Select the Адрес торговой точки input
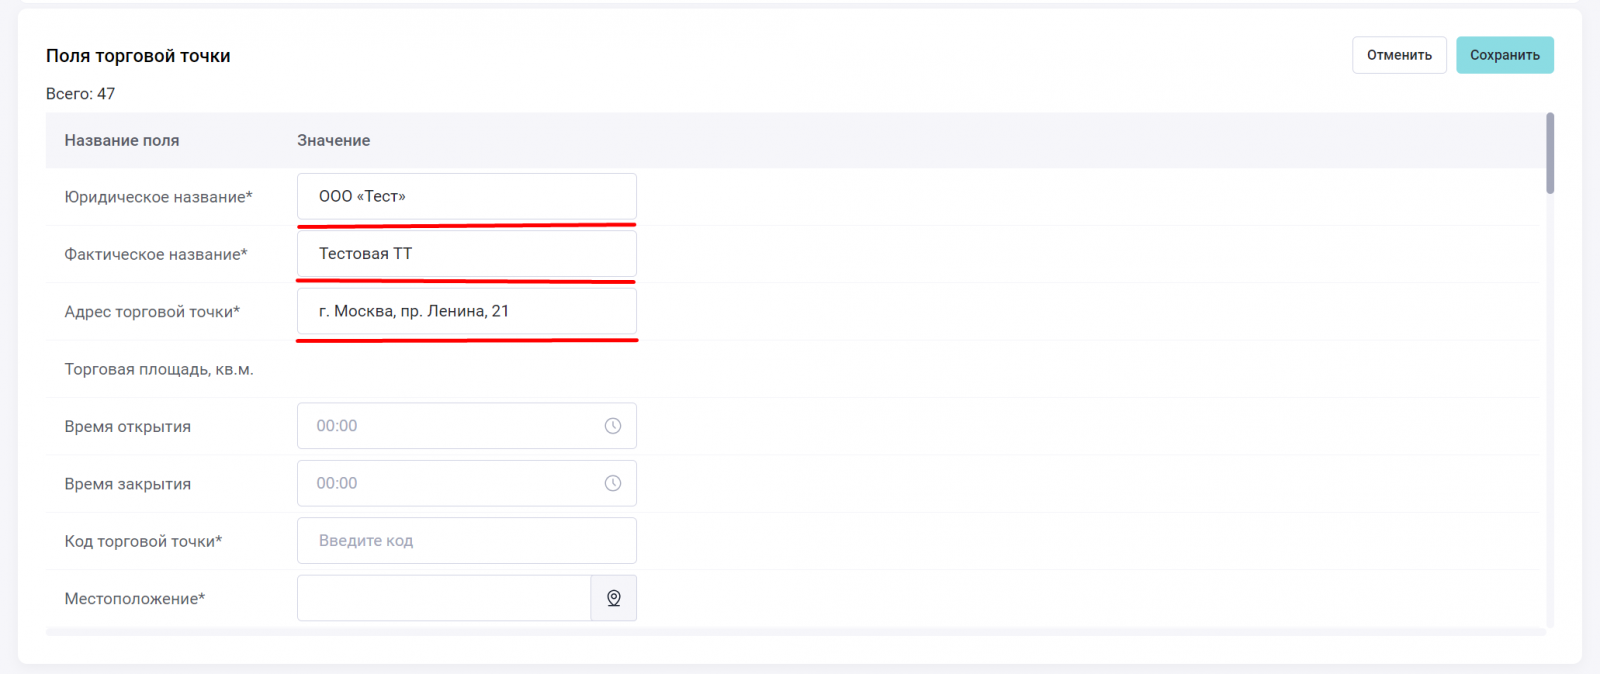 (466, 311)
